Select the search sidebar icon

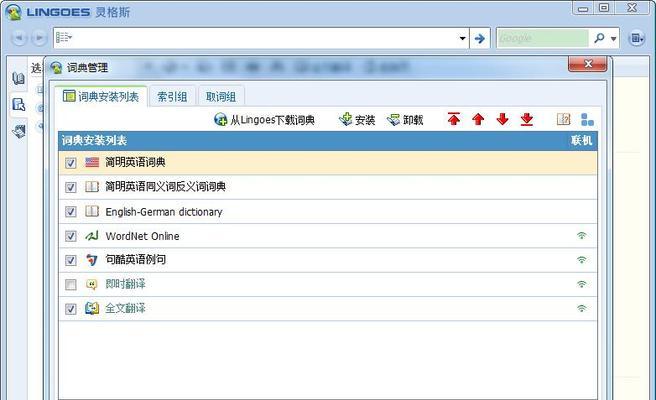coord(18,105)
